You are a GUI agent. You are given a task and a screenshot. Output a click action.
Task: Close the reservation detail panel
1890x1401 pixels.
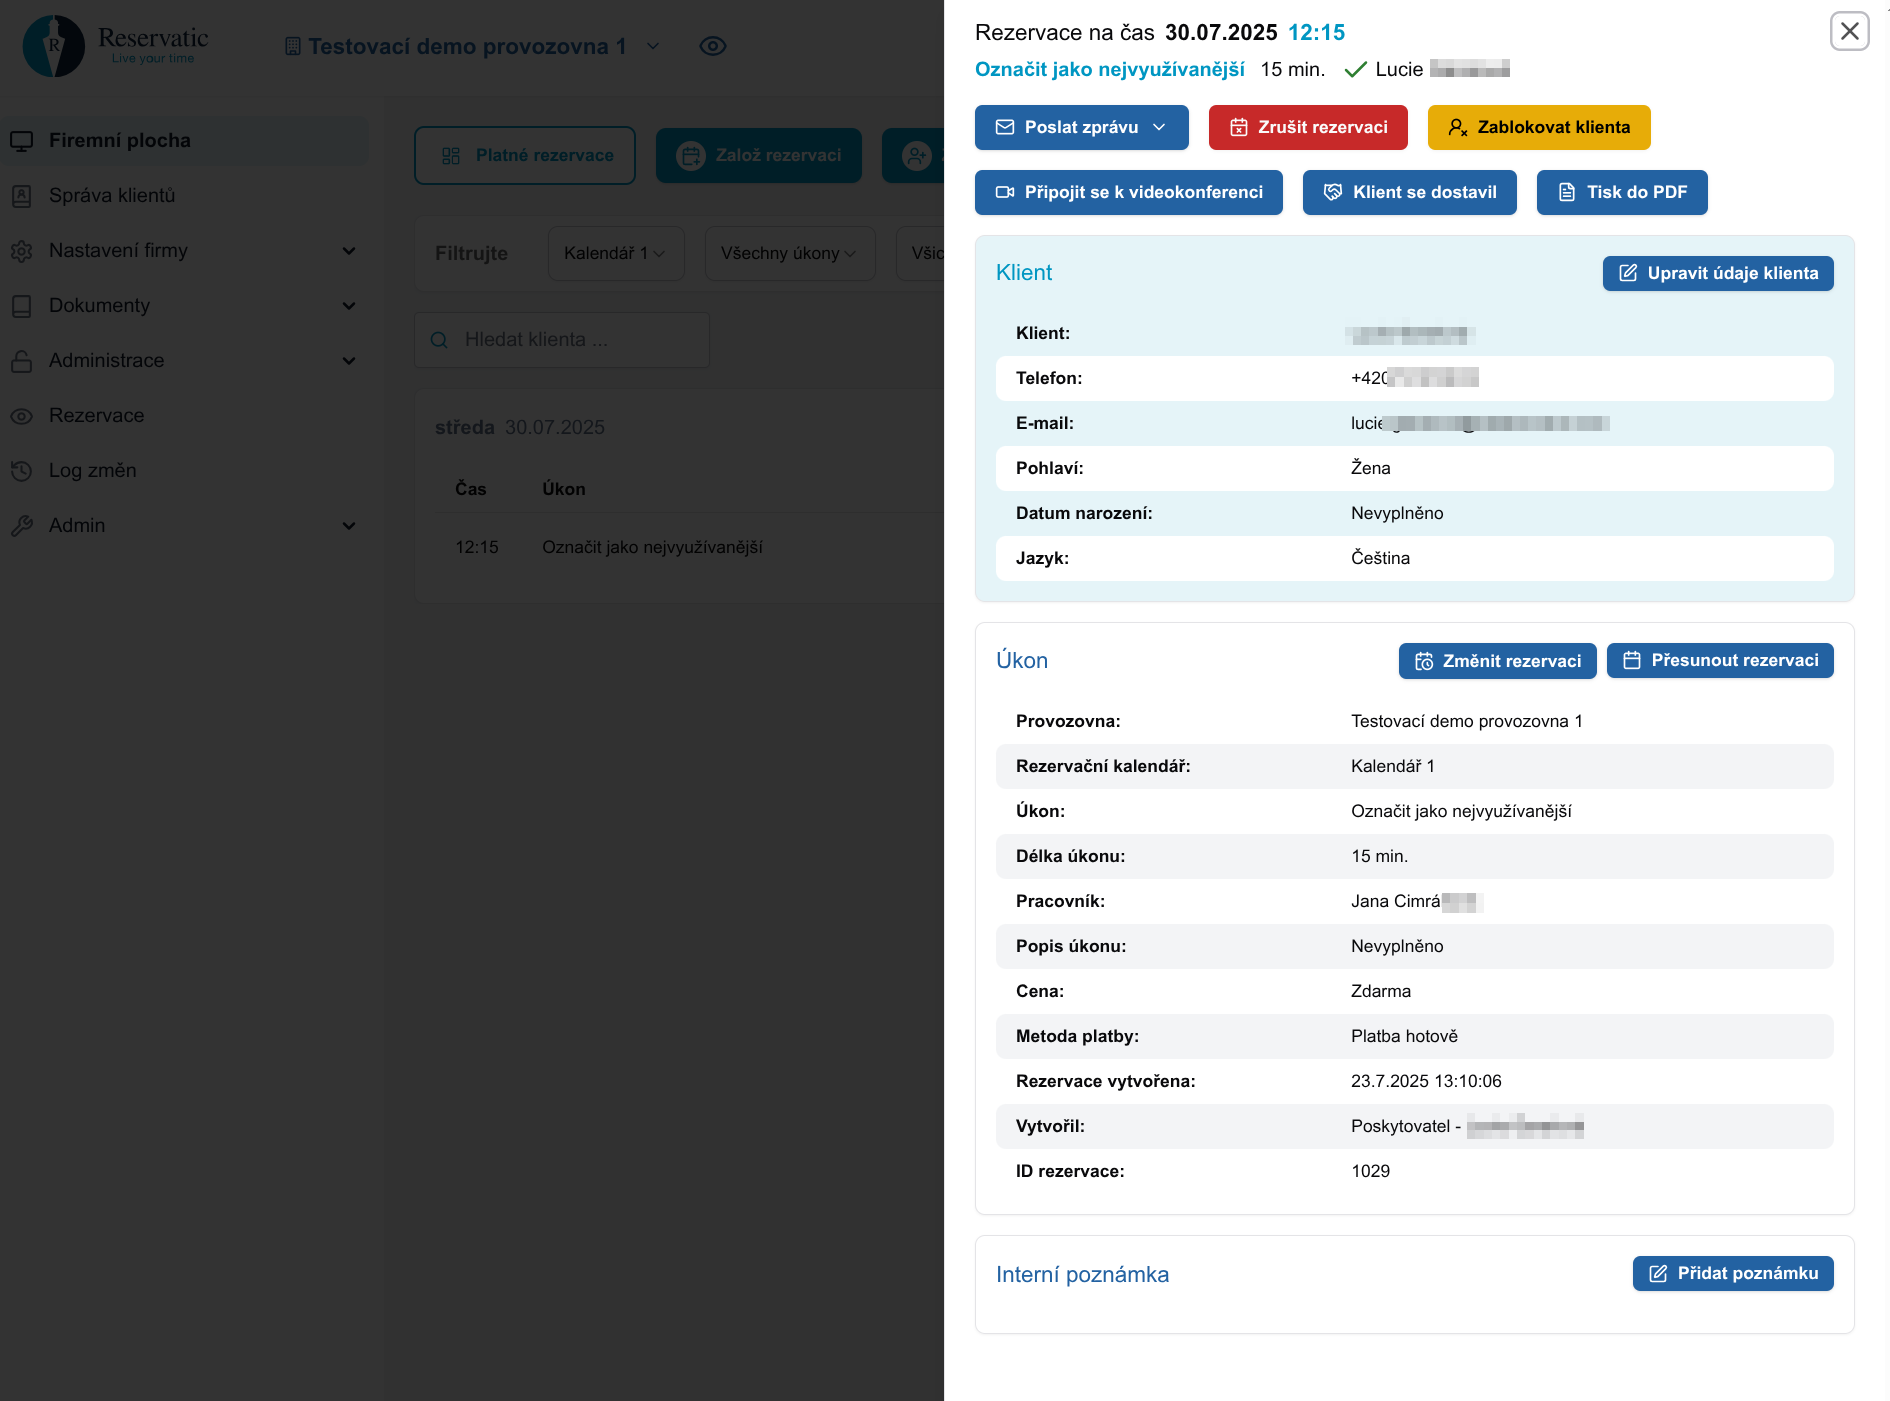click(x=1849, y=31)
